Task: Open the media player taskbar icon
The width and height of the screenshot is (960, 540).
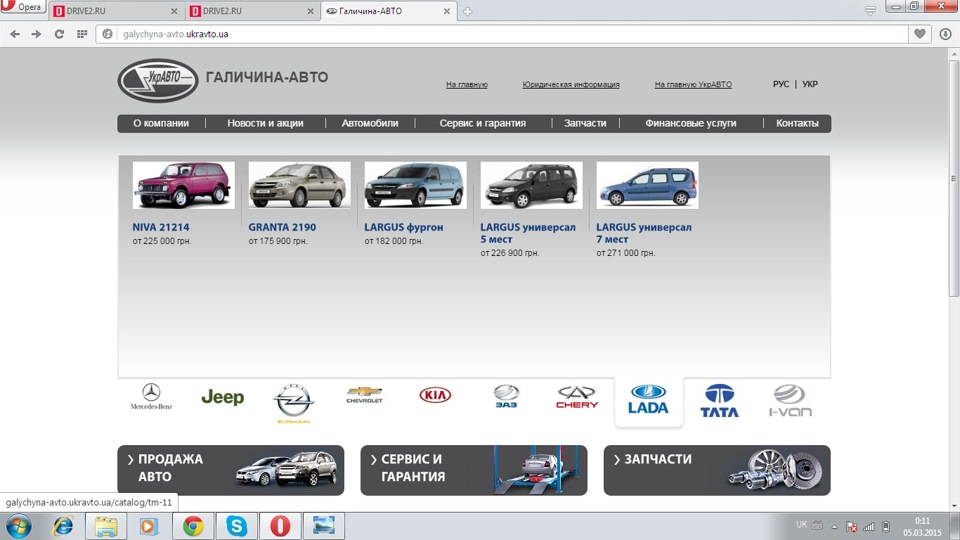Action: 149,527
